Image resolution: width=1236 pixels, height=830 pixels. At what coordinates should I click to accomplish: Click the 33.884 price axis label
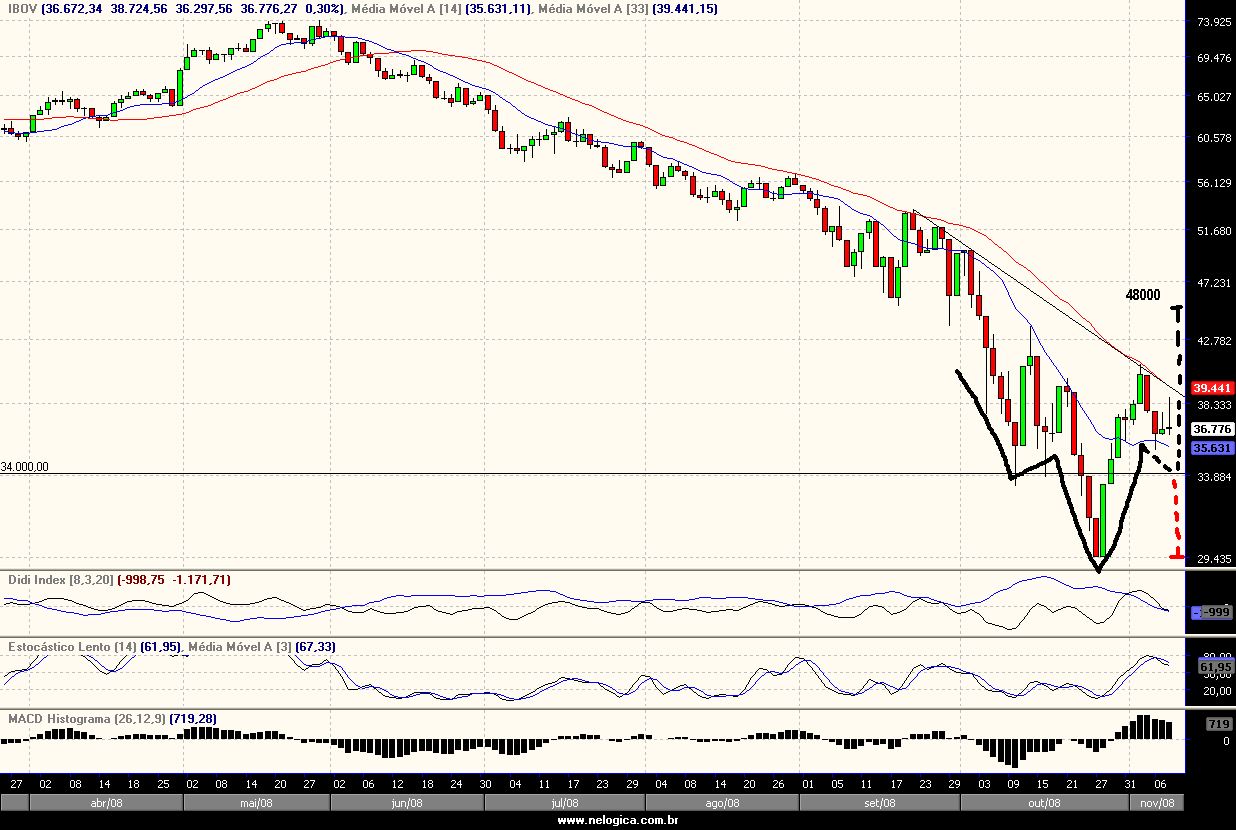pyautogui.click(x=1214, y=477)
